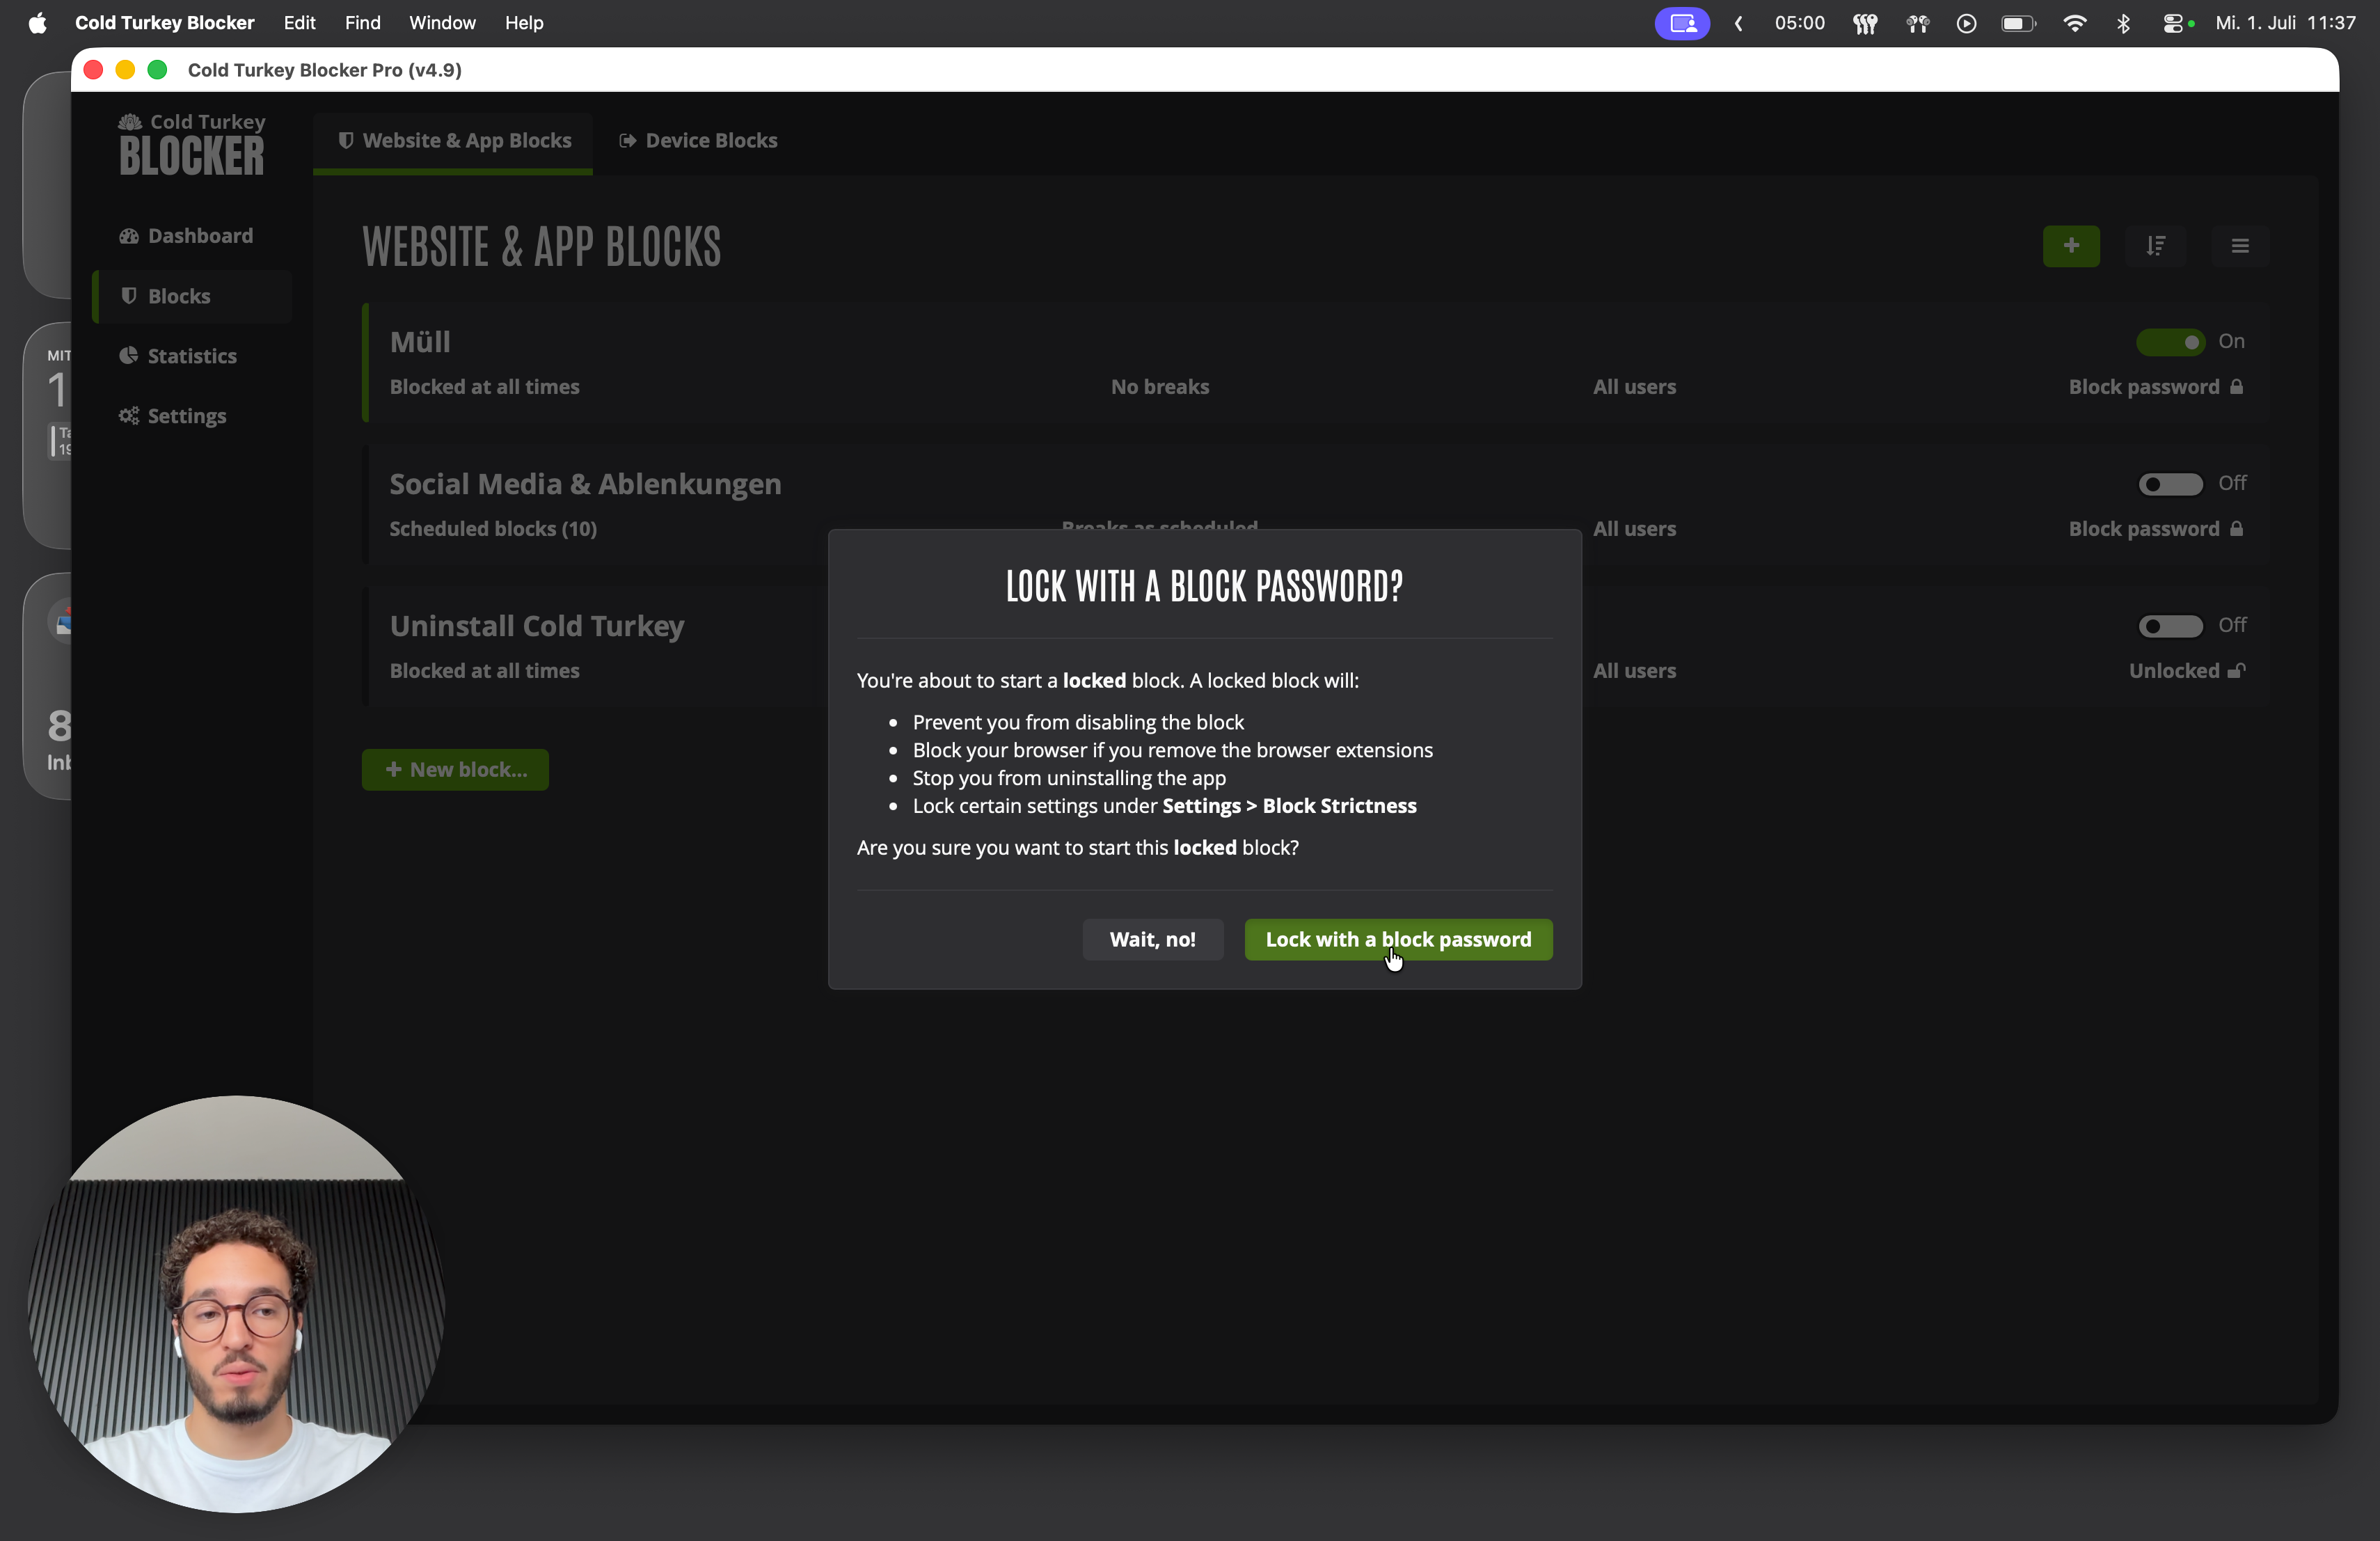This screenshot has height=1541, width=2380.
Task: Open the Find menu
Action: coord(362,22)
